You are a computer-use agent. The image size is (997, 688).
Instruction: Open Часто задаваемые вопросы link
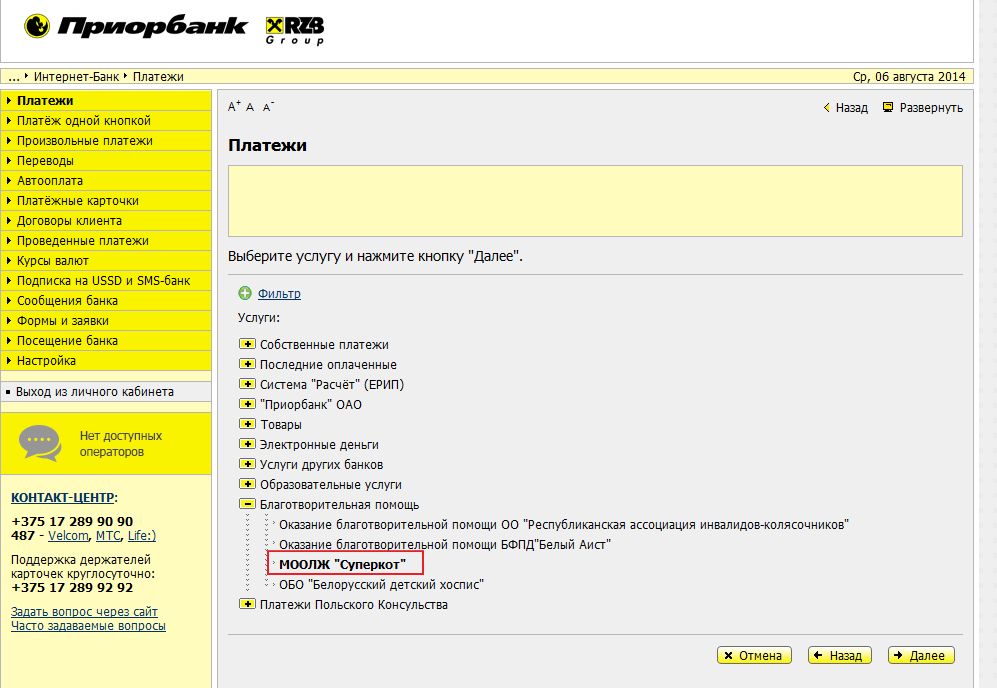point(88,626)
